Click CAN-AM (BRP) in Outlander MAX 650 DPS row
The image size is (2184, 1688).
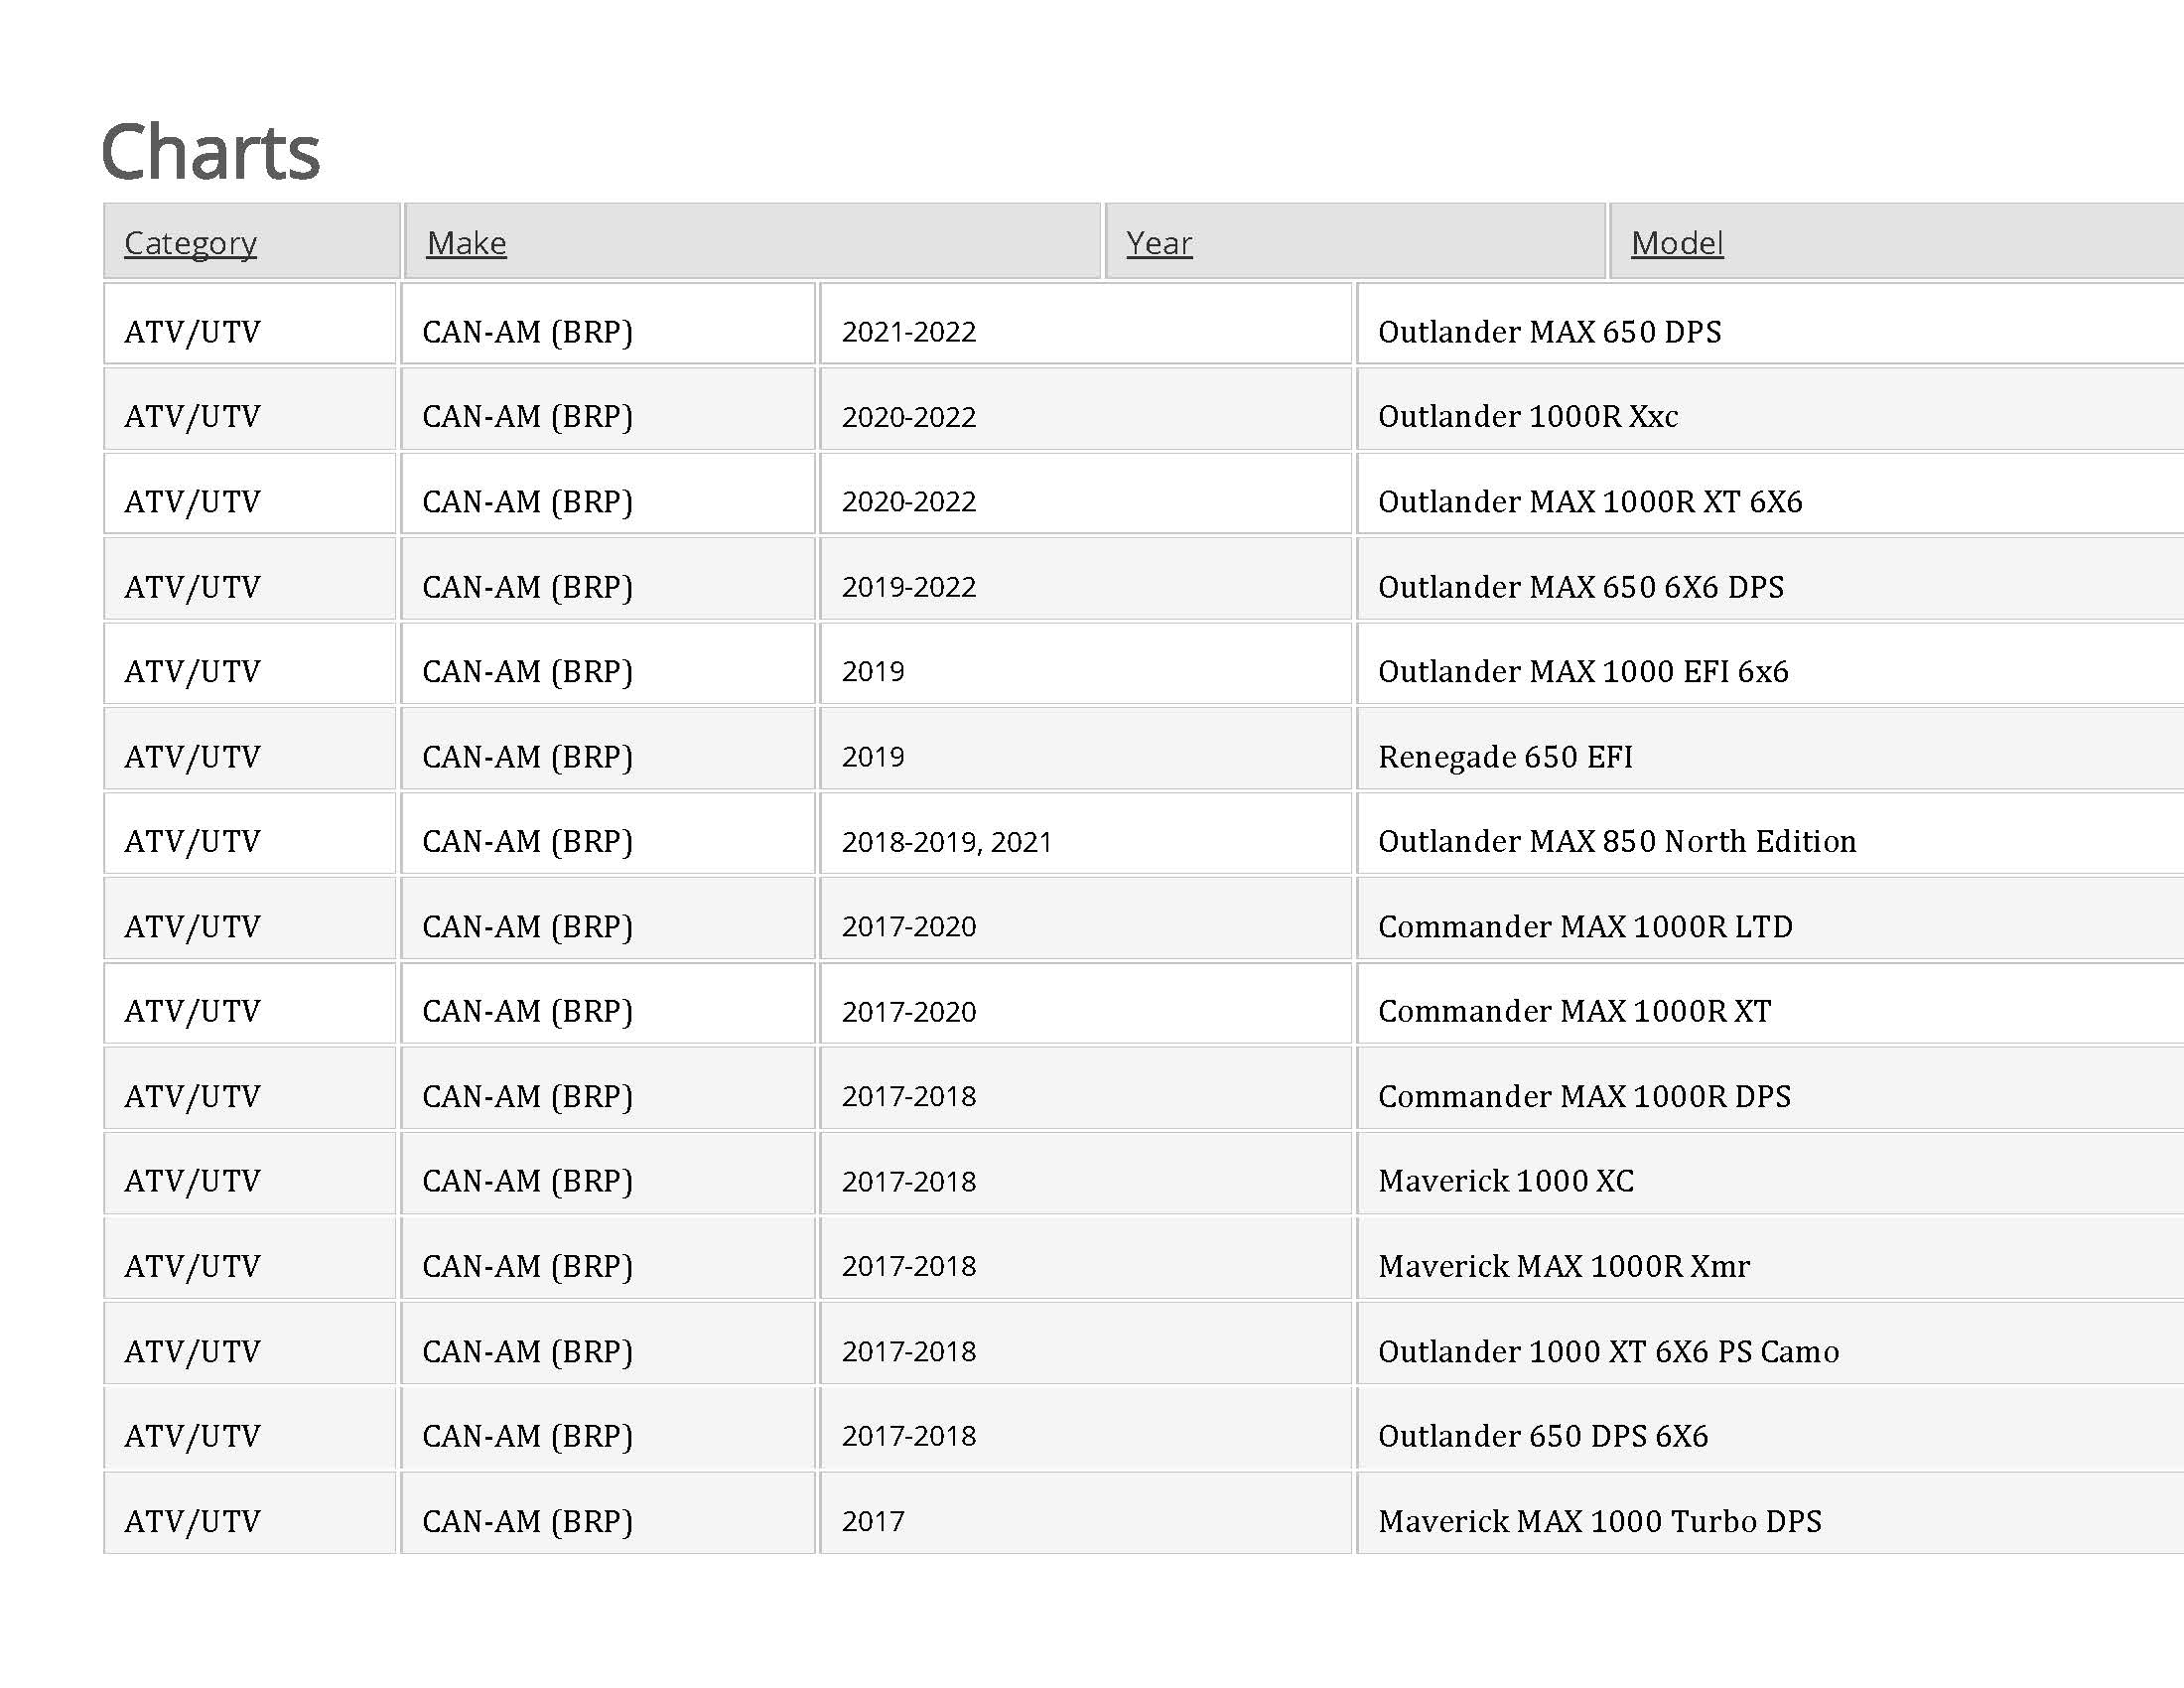tap(608, 323)
